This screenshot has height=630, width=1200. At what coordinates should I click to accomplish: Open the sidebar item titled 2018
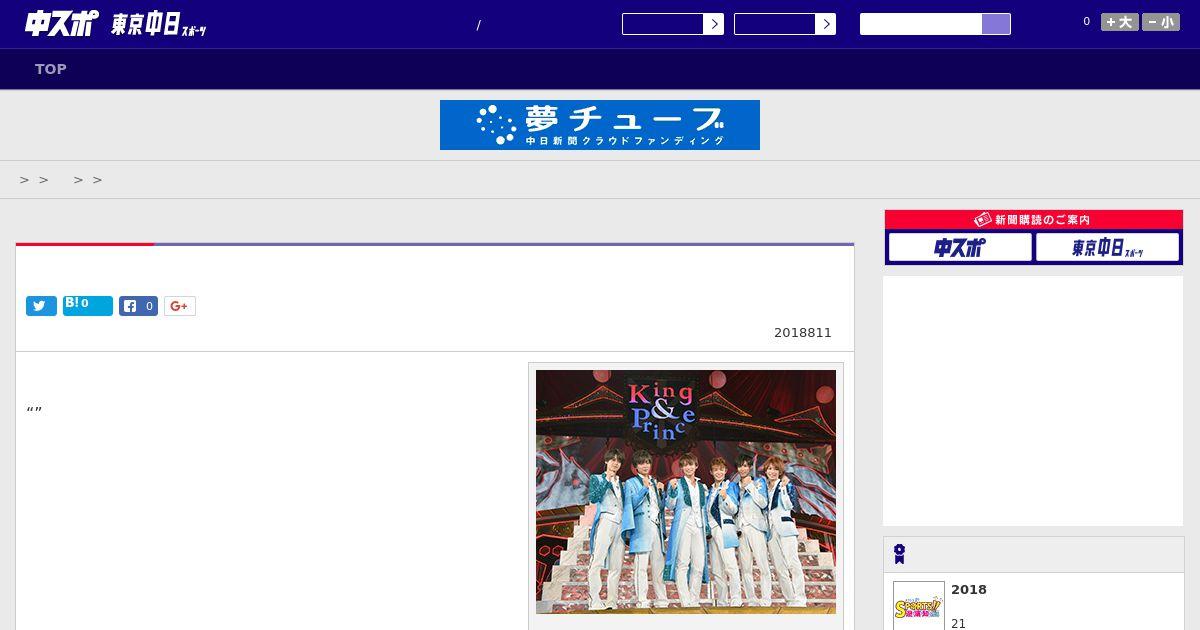click(969, 590)
